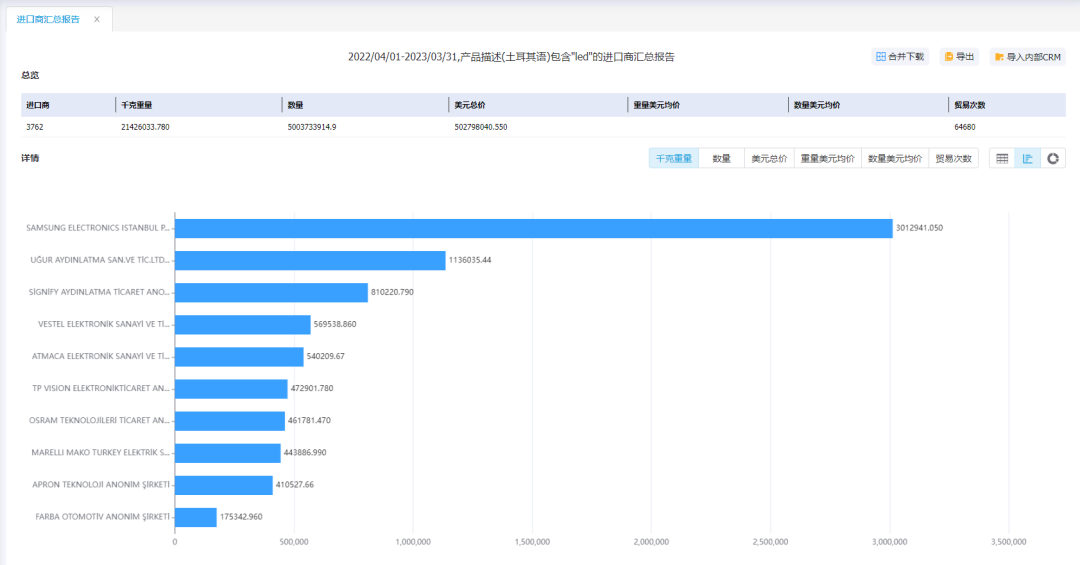Switch to donut chart view icon
Viewport: 1080px width, 565px height.
point(1053,158)
